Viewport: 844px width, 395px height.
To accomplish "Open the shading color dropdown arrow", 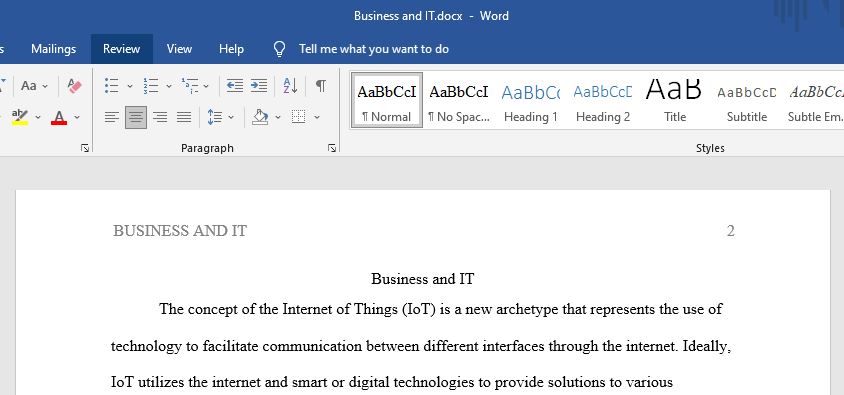I will click(278, 117).
